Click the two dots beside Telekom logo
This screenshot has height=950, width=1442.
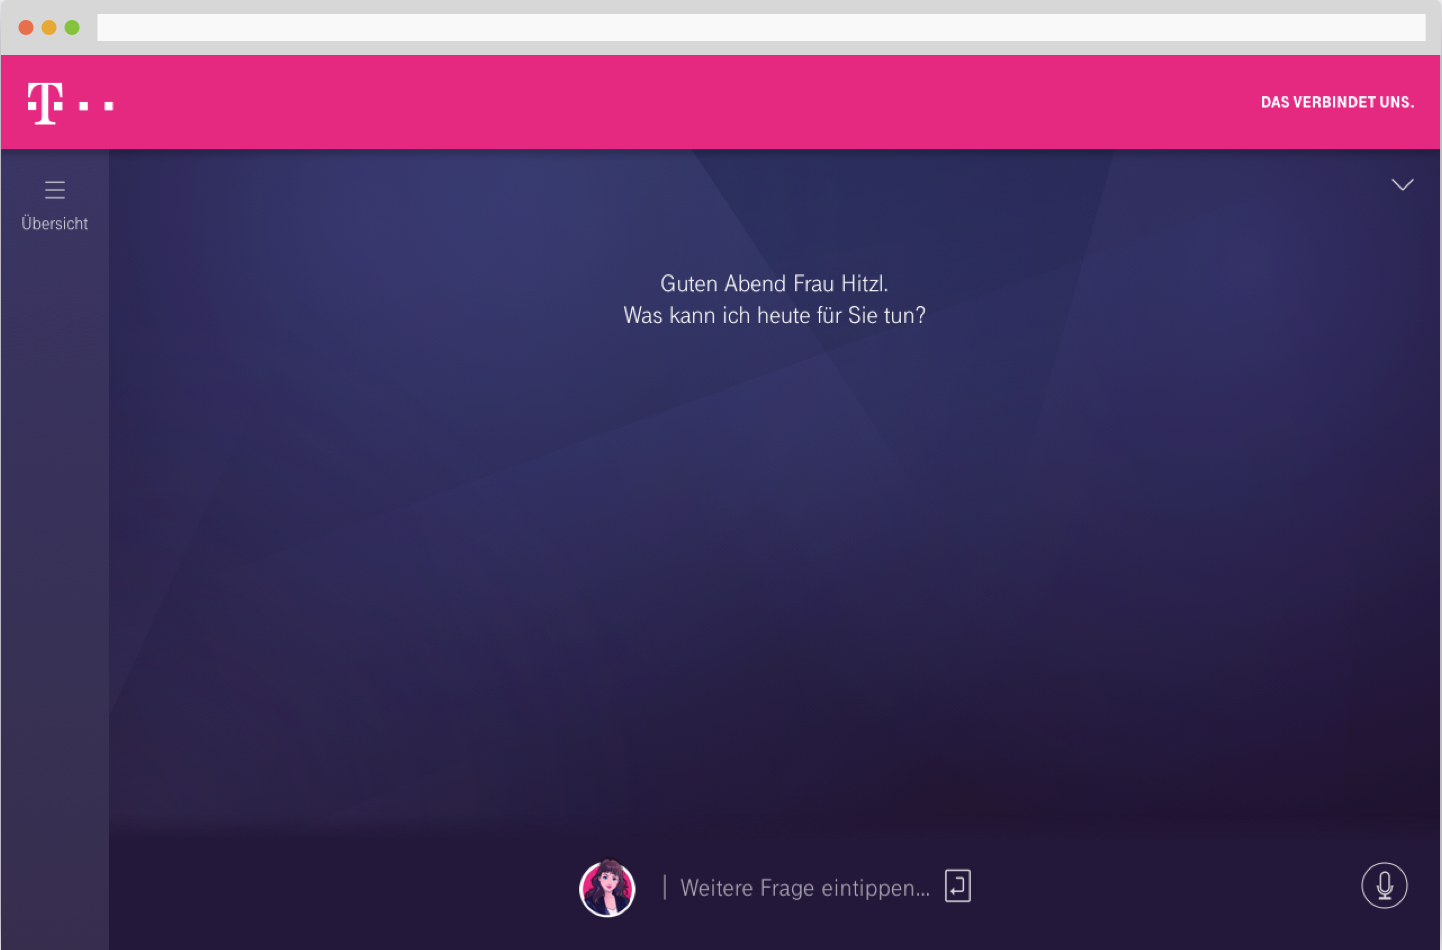click(96, 105)
